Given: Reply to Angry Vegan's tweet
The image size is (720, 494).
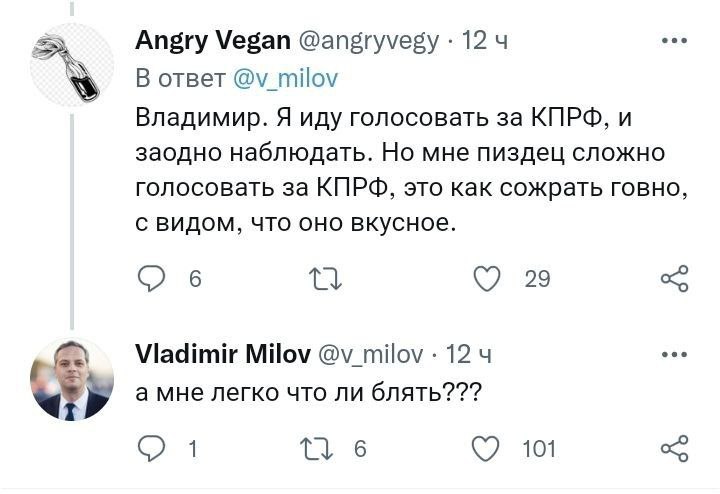Looking at the screenshot, I should (x=150, y=278).
